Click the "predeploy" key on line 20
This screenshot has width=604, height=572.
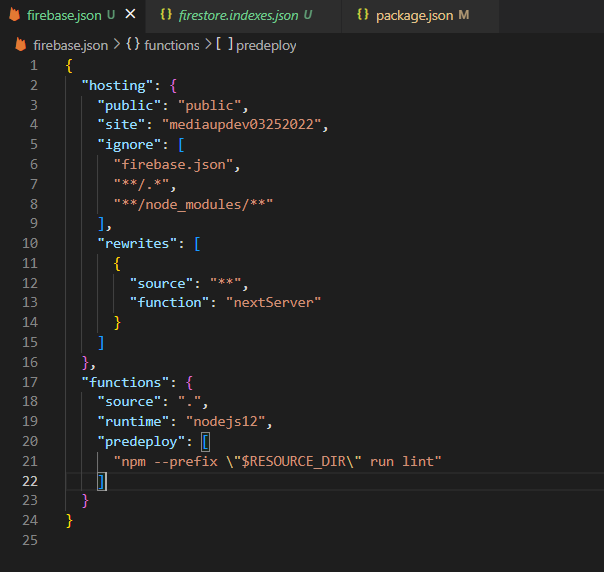coord(141,442)
